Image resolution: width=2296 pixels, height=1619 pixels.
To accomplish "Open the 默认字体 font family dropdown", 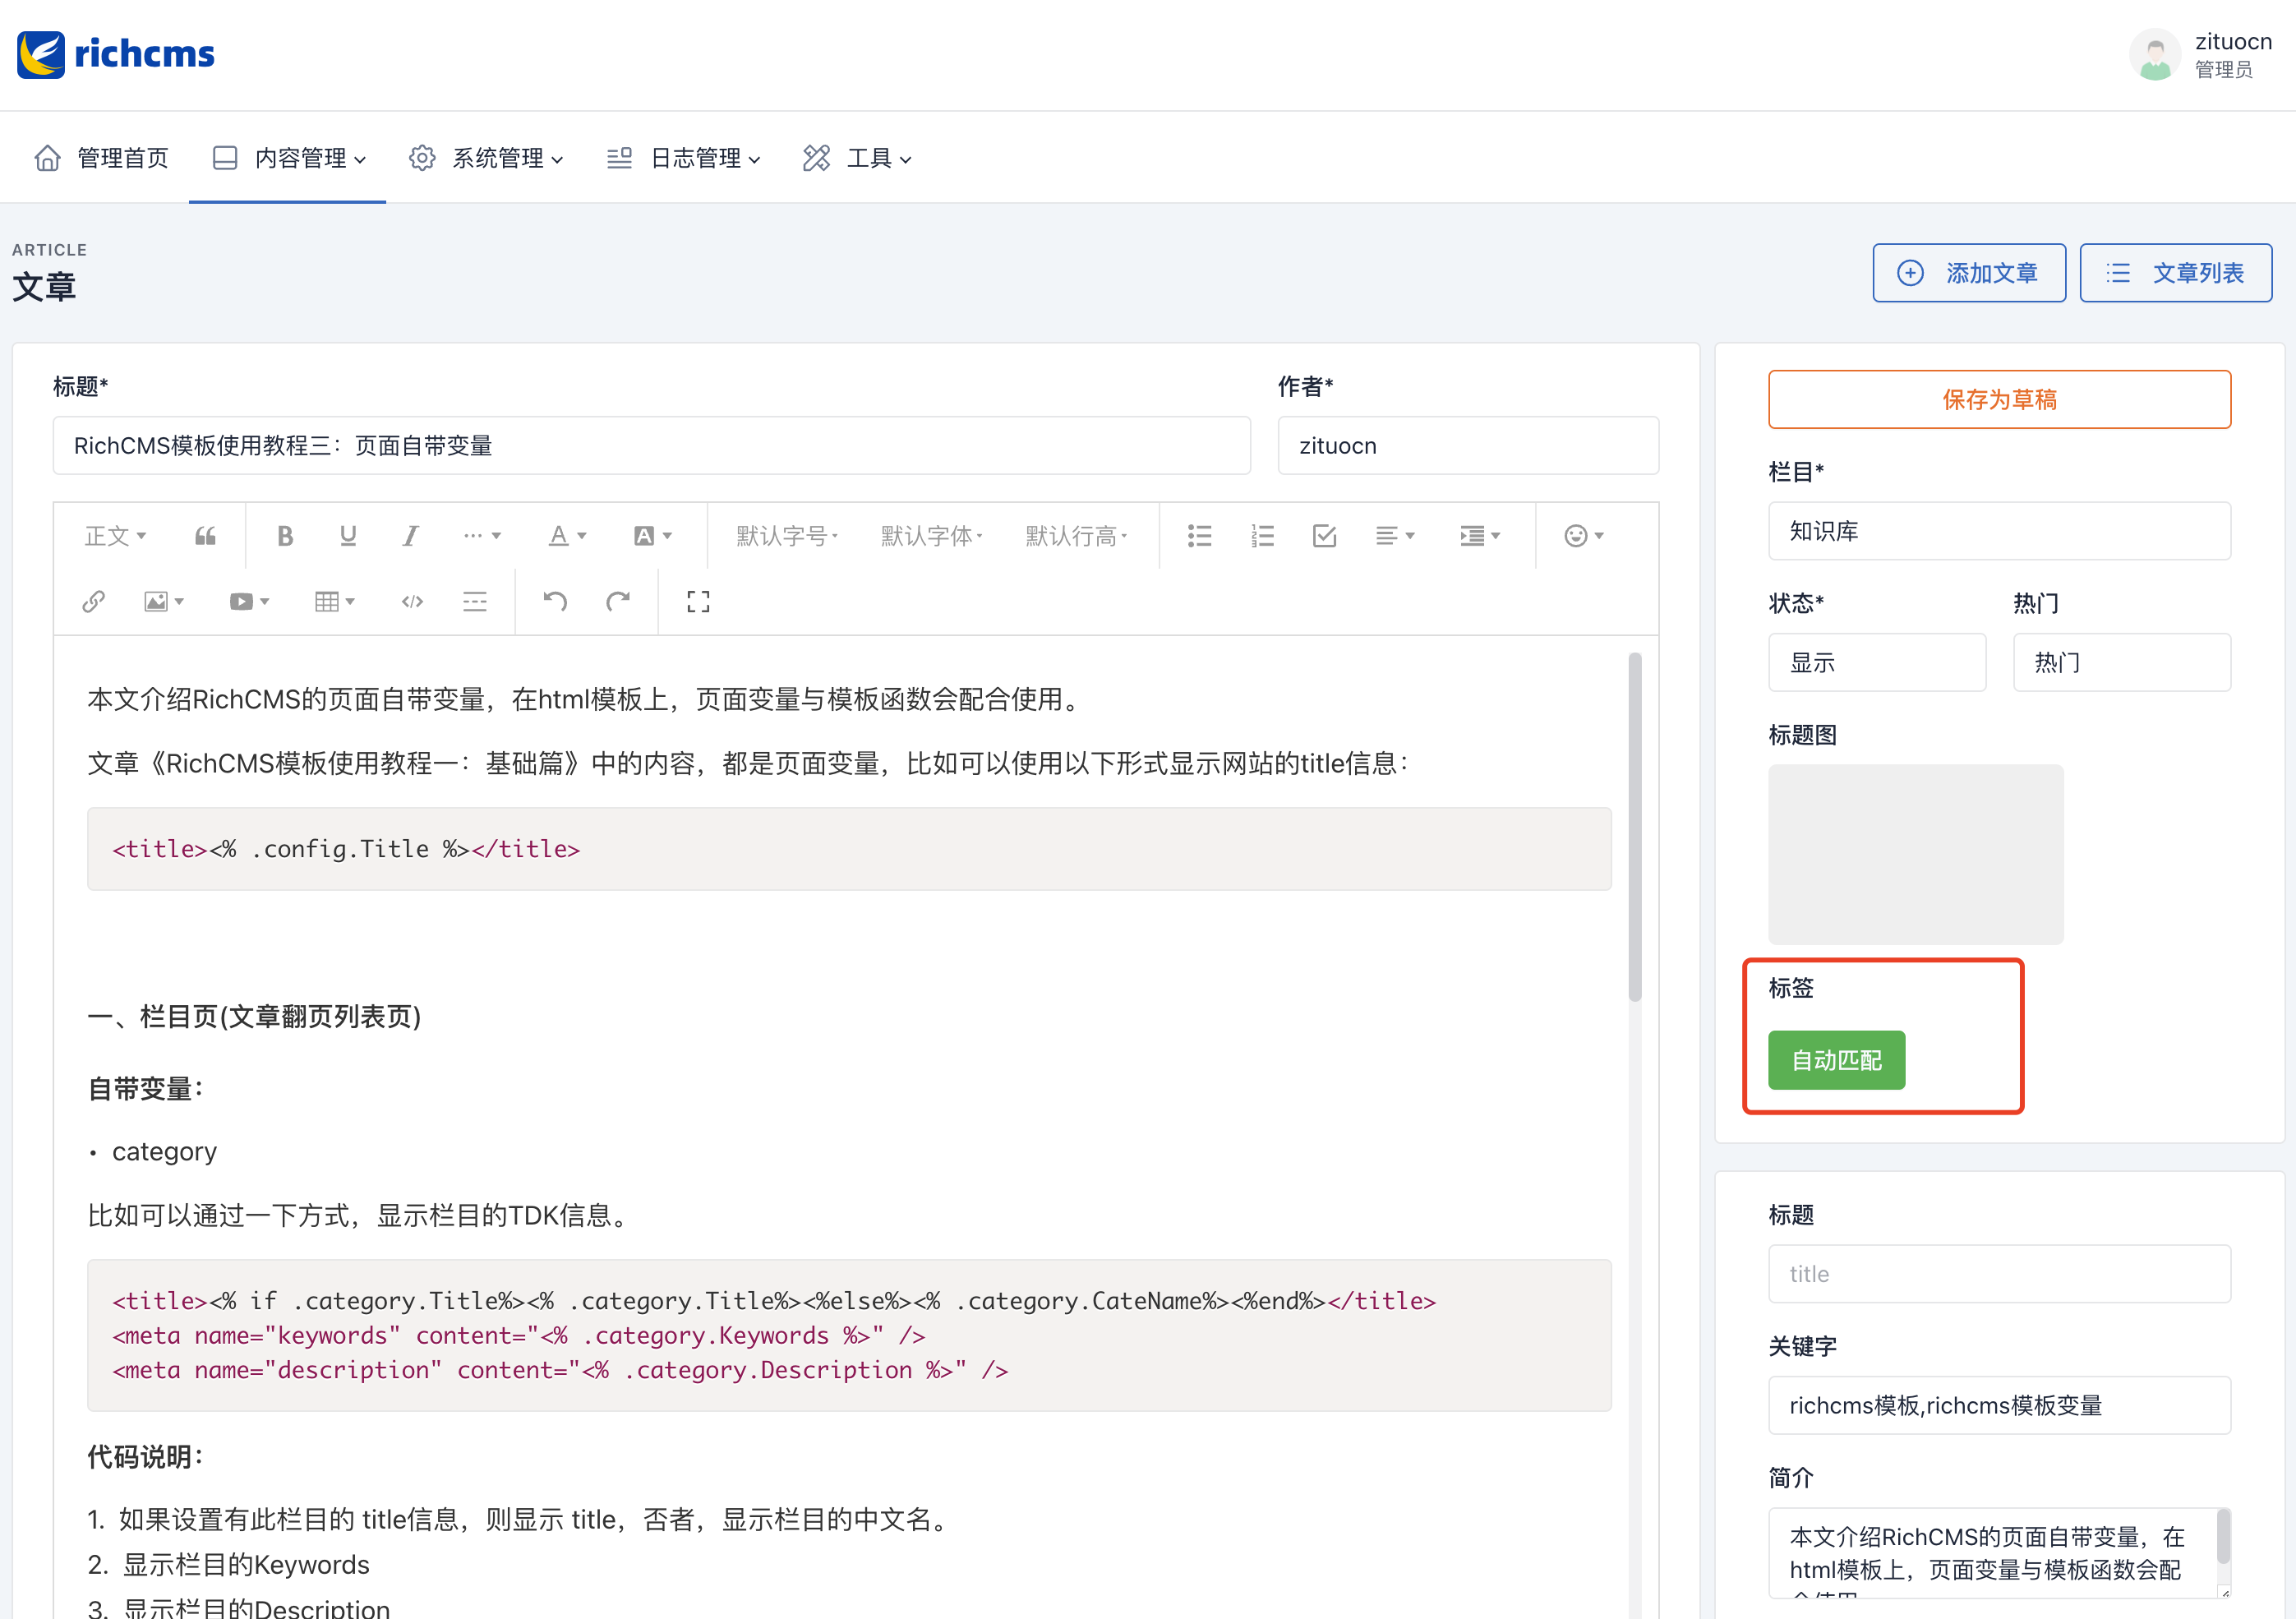I will (x=931, y=536).
